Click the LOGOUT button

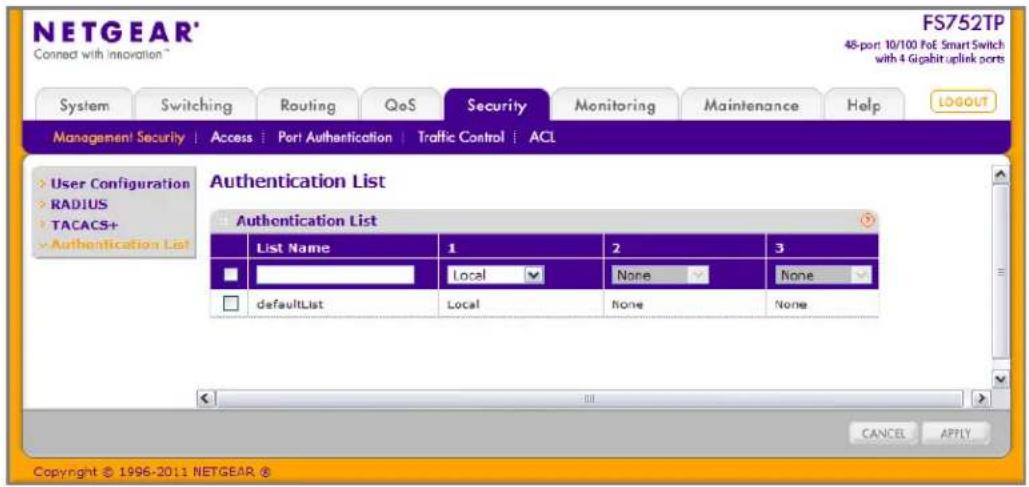point(963,102)
